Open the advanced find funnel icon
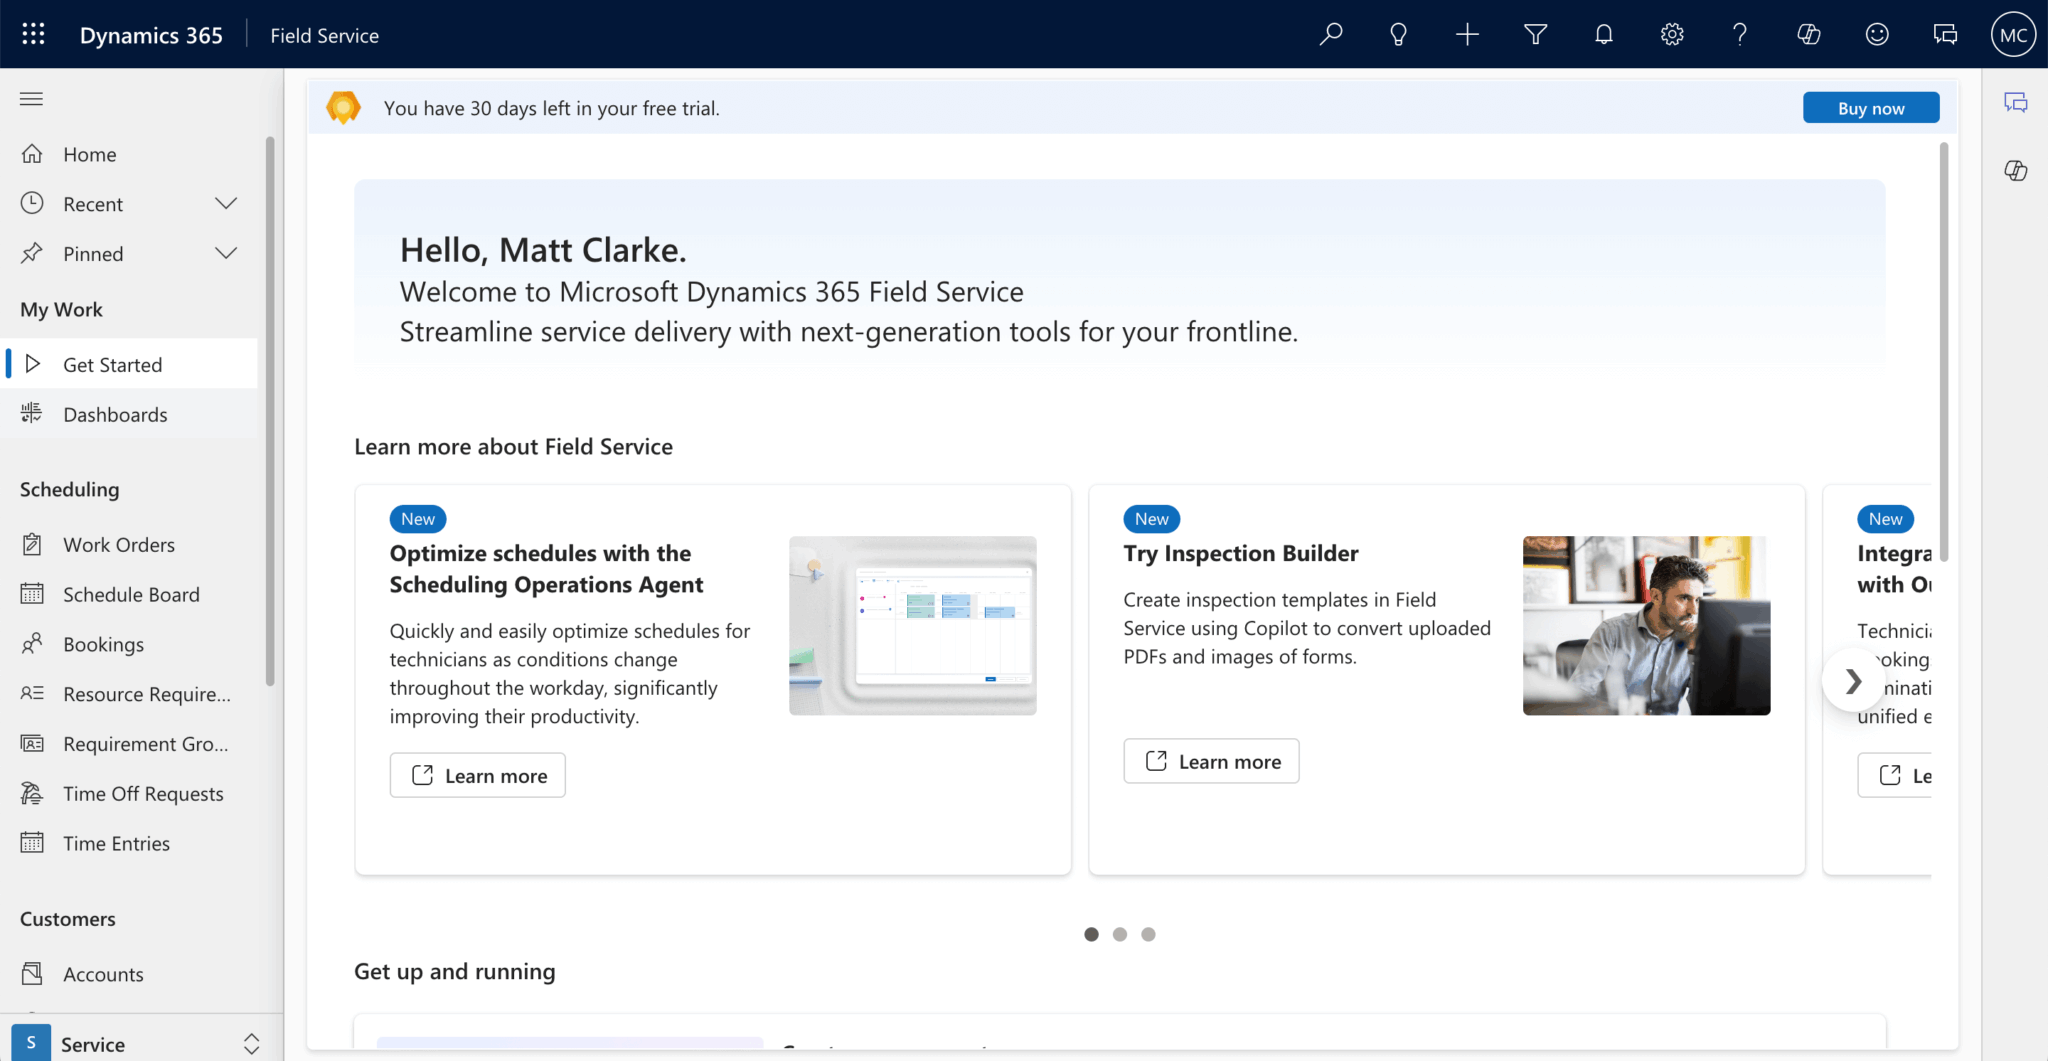 [1535, 35]
